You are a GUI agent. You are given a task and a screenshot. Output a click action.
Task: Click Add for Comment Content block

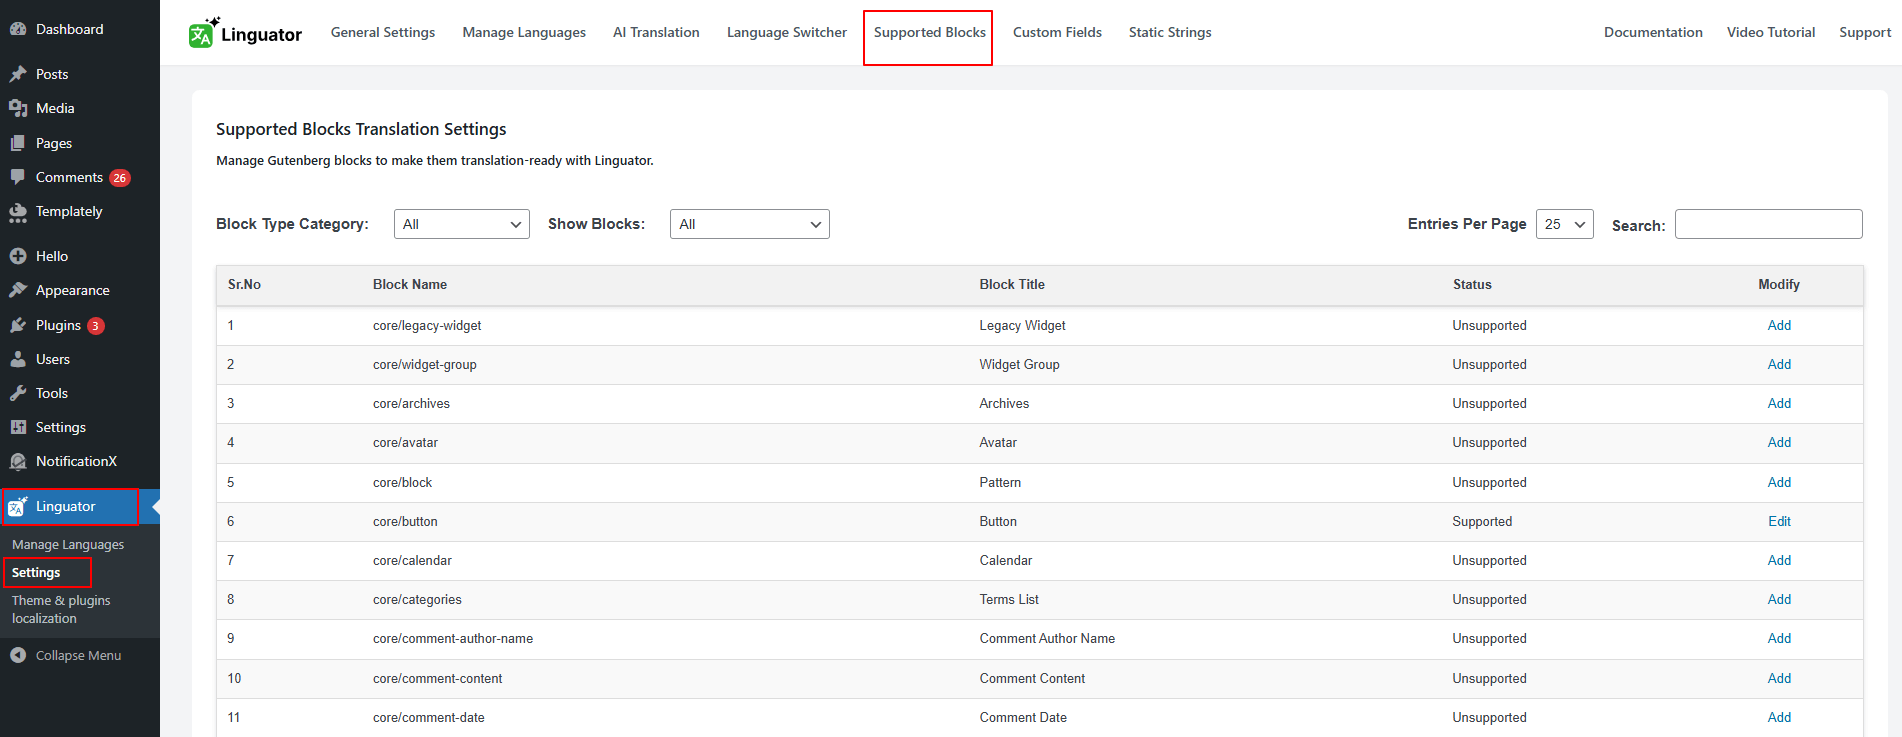coord(1779,678)
